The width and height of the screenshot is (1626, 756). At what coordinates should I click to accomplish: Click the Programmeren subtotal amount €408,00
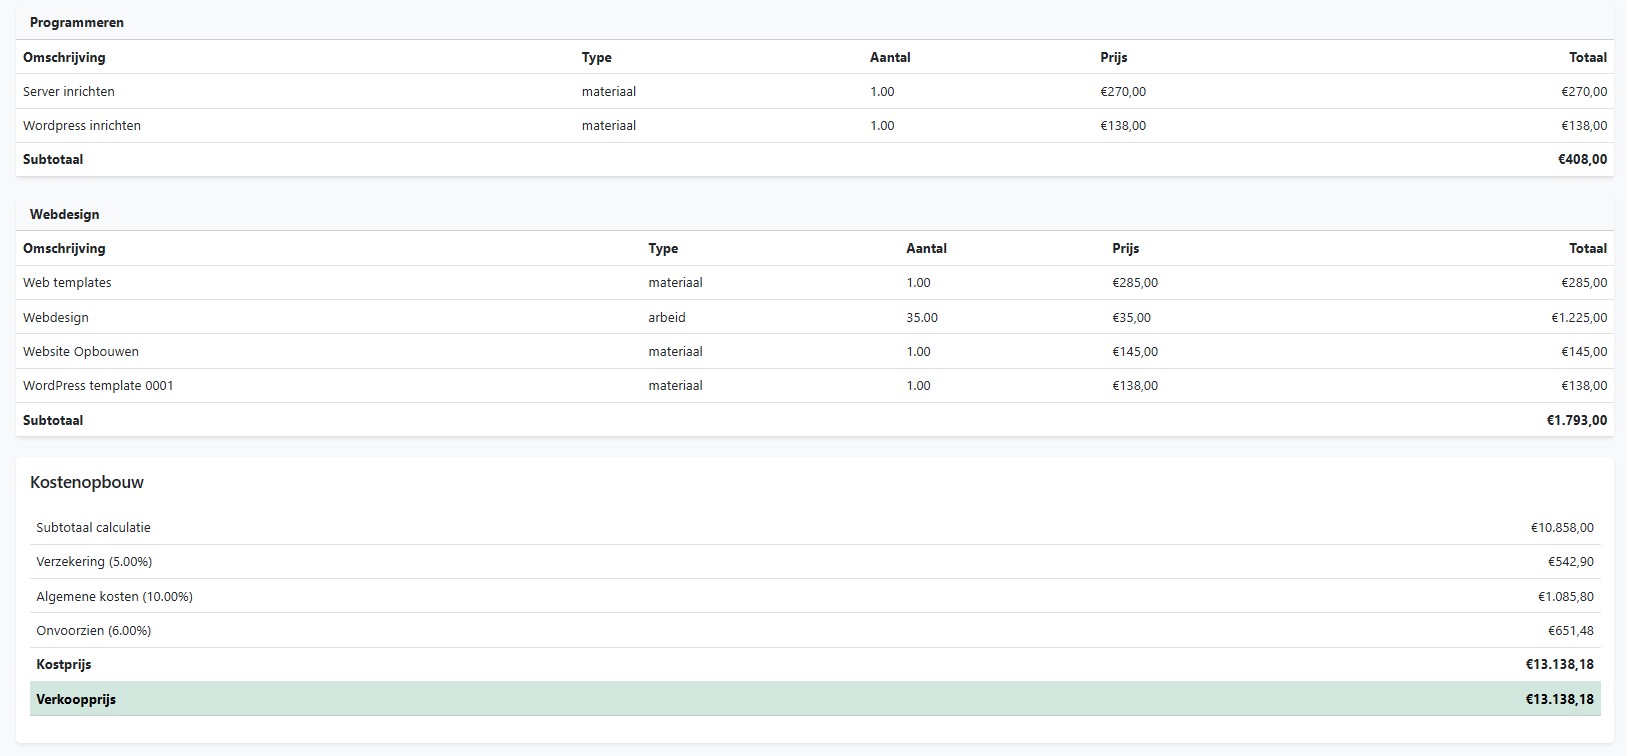click(x=1582, y=159)
